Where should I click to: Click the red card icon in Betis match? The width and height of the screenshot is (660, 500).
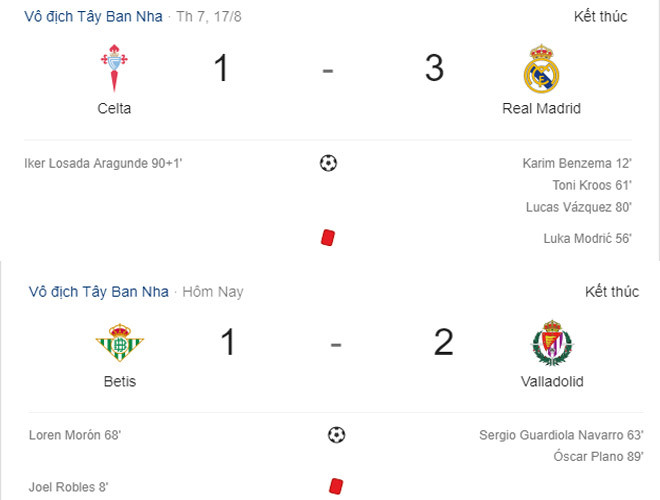(336, 487)
